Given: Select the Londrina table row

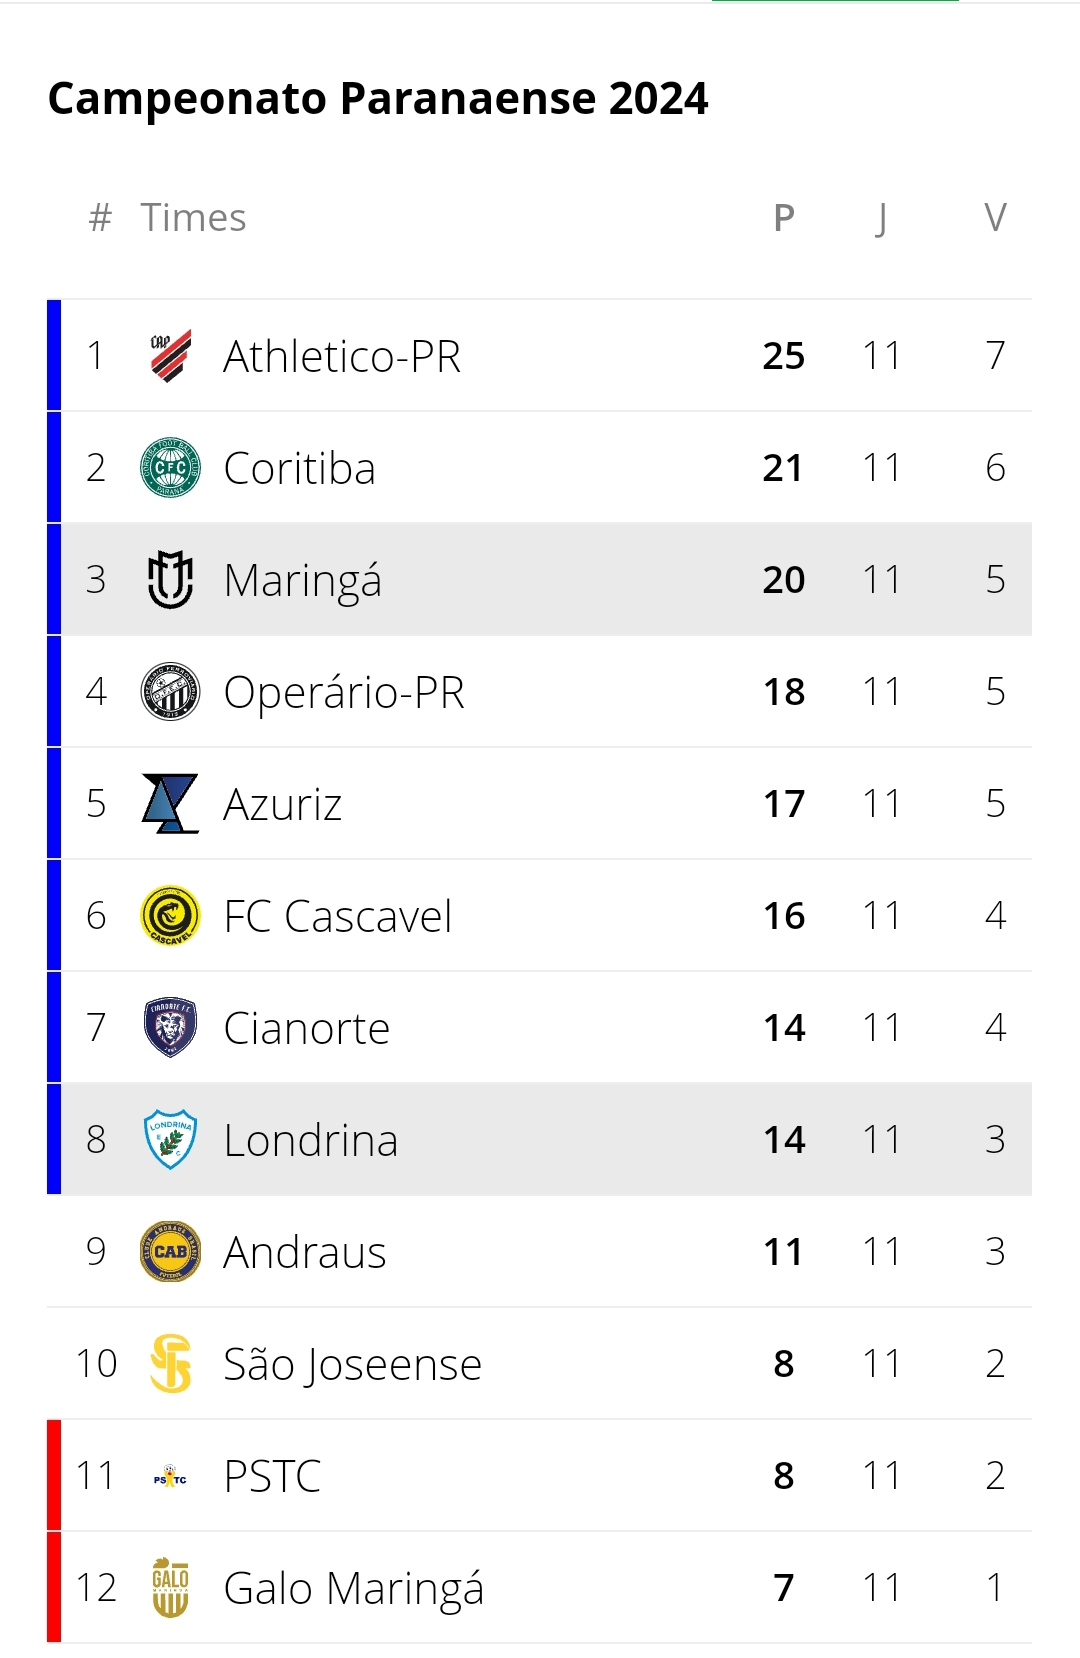Looking at the screenshot, I should 539,1140.
